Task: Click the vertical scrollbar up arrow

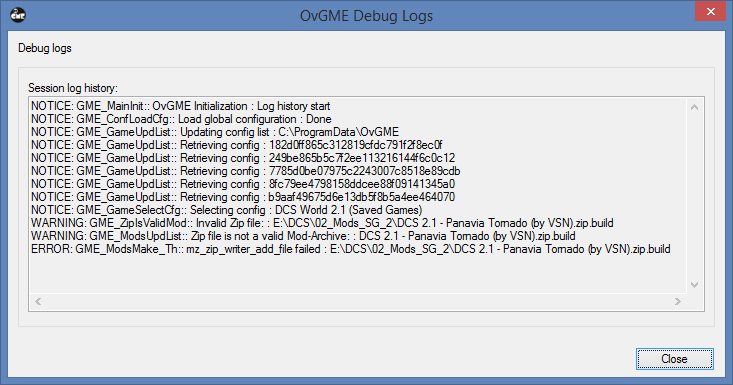Action: (695, 107)
